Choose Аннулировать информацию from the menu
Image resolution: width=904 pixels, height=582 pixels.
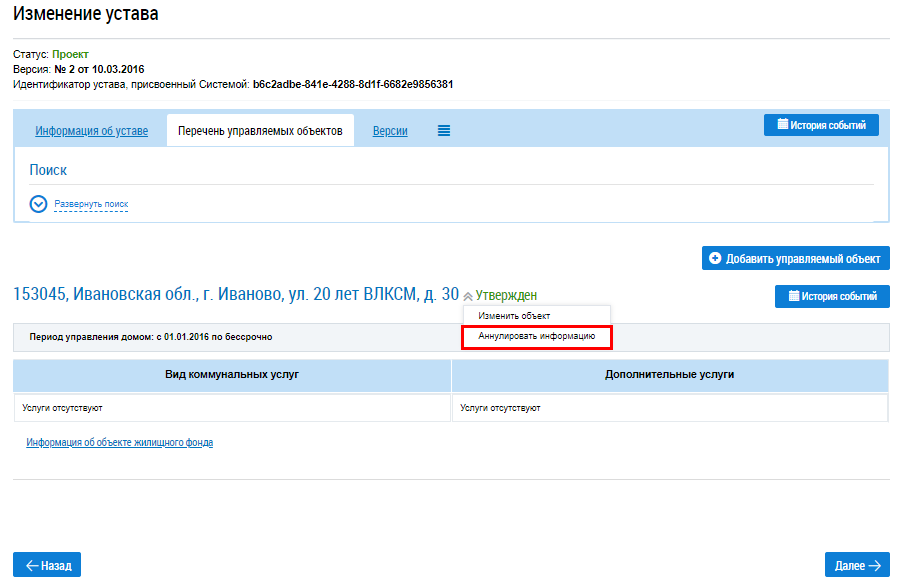(x=536, y=336)
